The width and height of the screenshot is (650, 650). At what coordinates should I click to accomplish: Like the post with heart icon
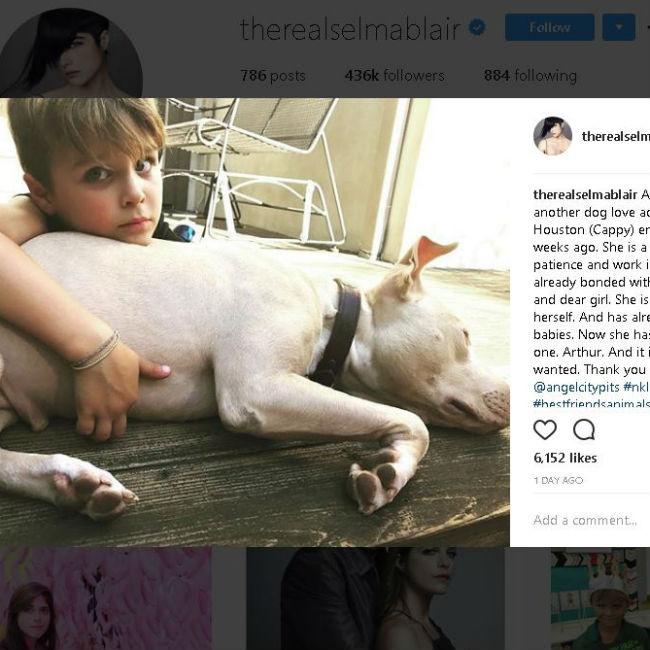tap(545, 430)
